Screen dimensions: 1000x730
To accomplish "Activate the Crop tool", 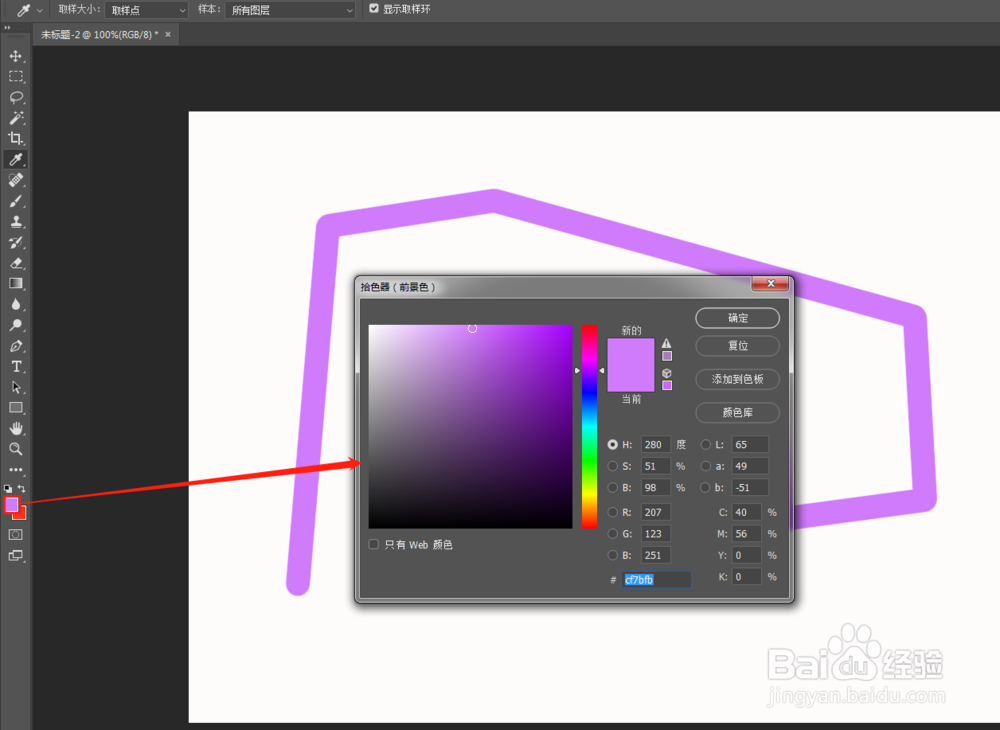I will tap(15, 138).
